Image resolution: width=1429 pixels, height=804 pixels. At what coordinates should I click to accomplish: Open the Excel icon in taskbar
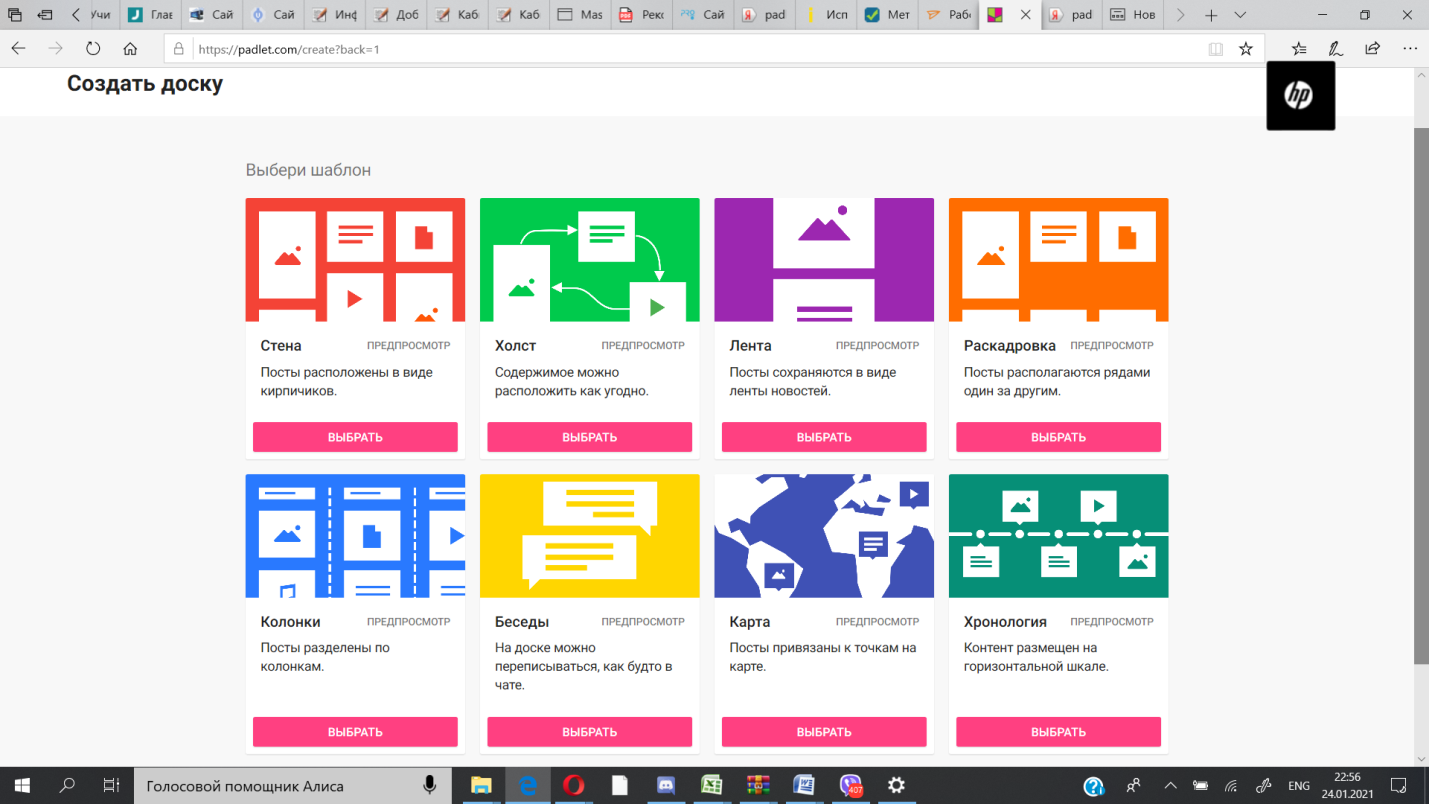tap(712, 785)
